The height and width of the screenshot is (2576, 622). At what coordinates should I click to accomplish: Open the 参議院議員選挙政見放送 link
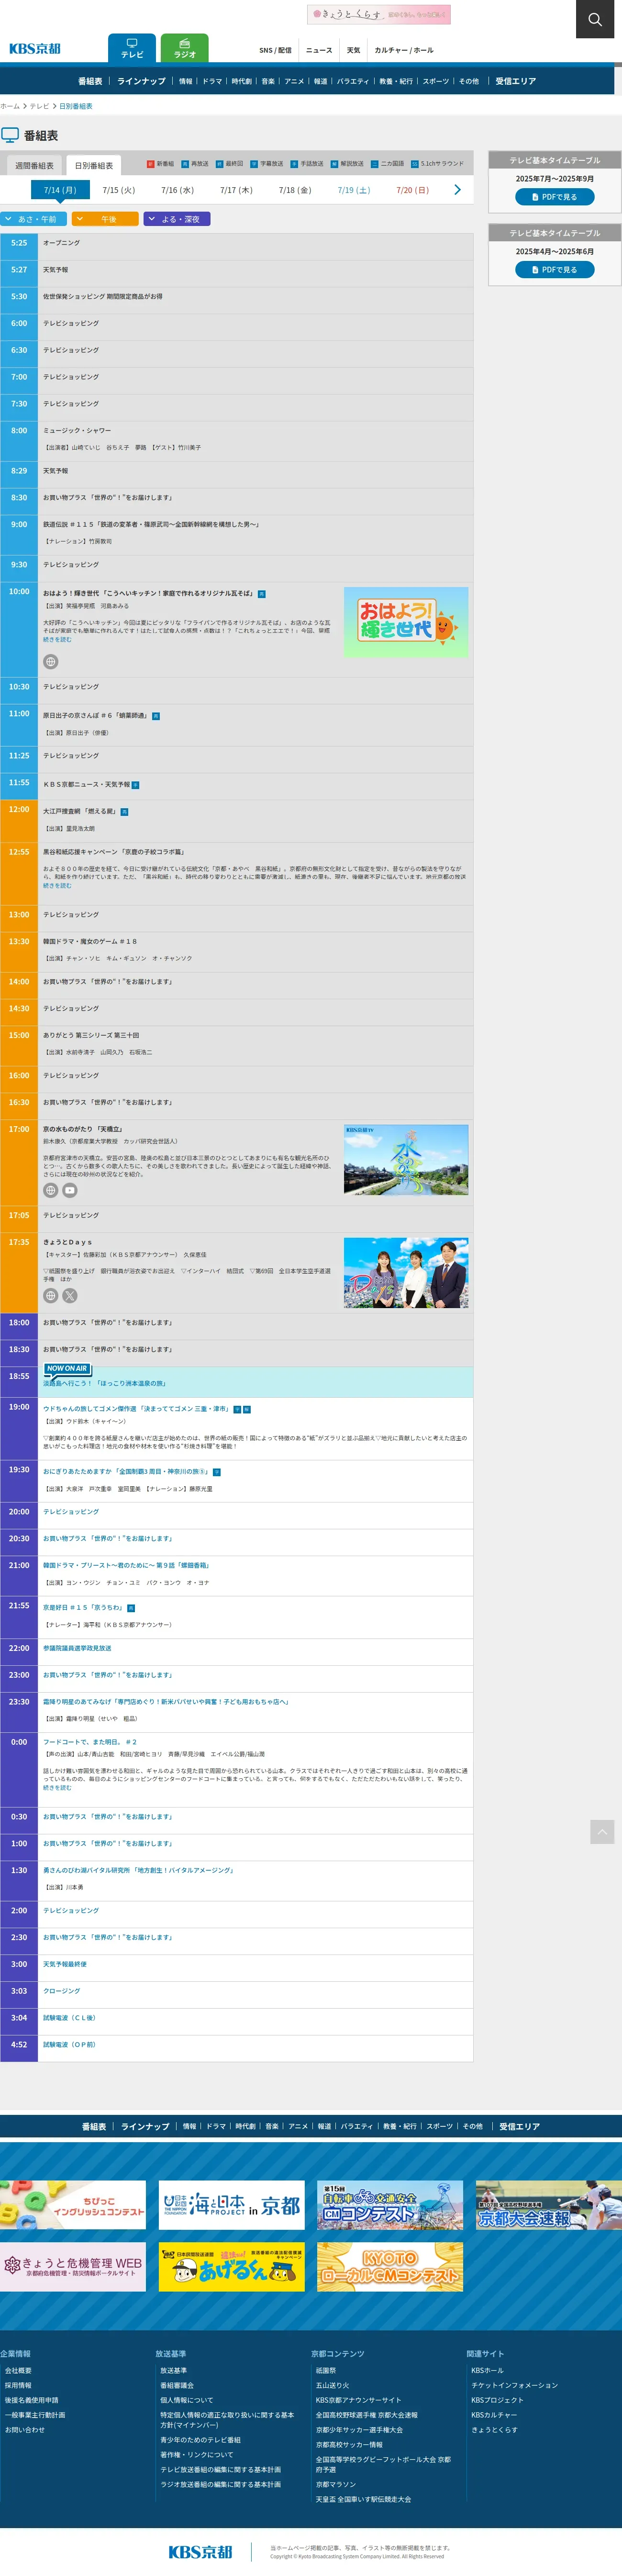(77, 1648)
